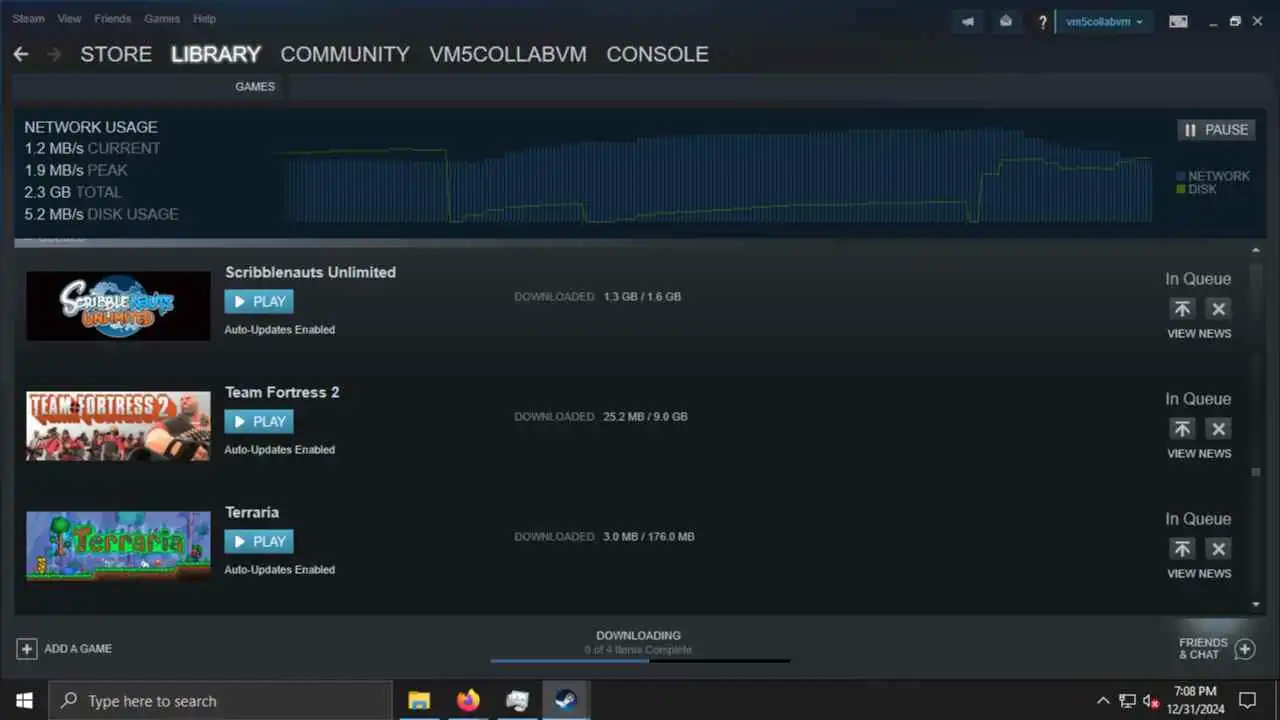Expand the vm5collabvm account dropdown

tap(1105, 21)
